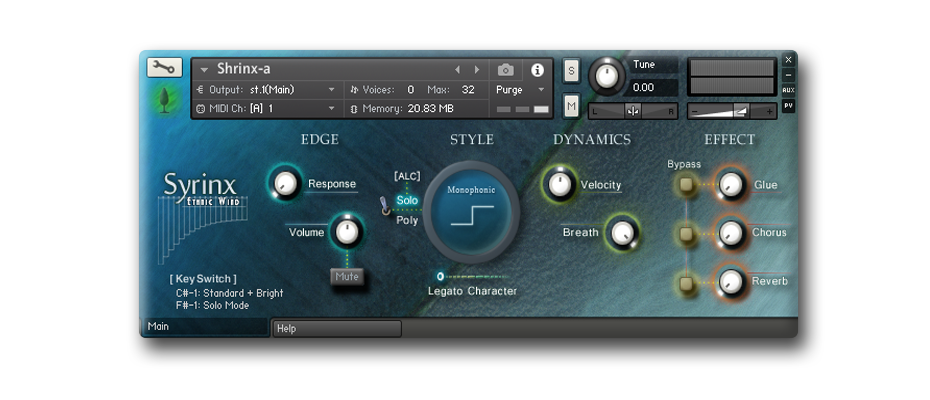The height and width of the screenshot is (400, 930).
Task: Click the Output routing icon
Action: 200,90
